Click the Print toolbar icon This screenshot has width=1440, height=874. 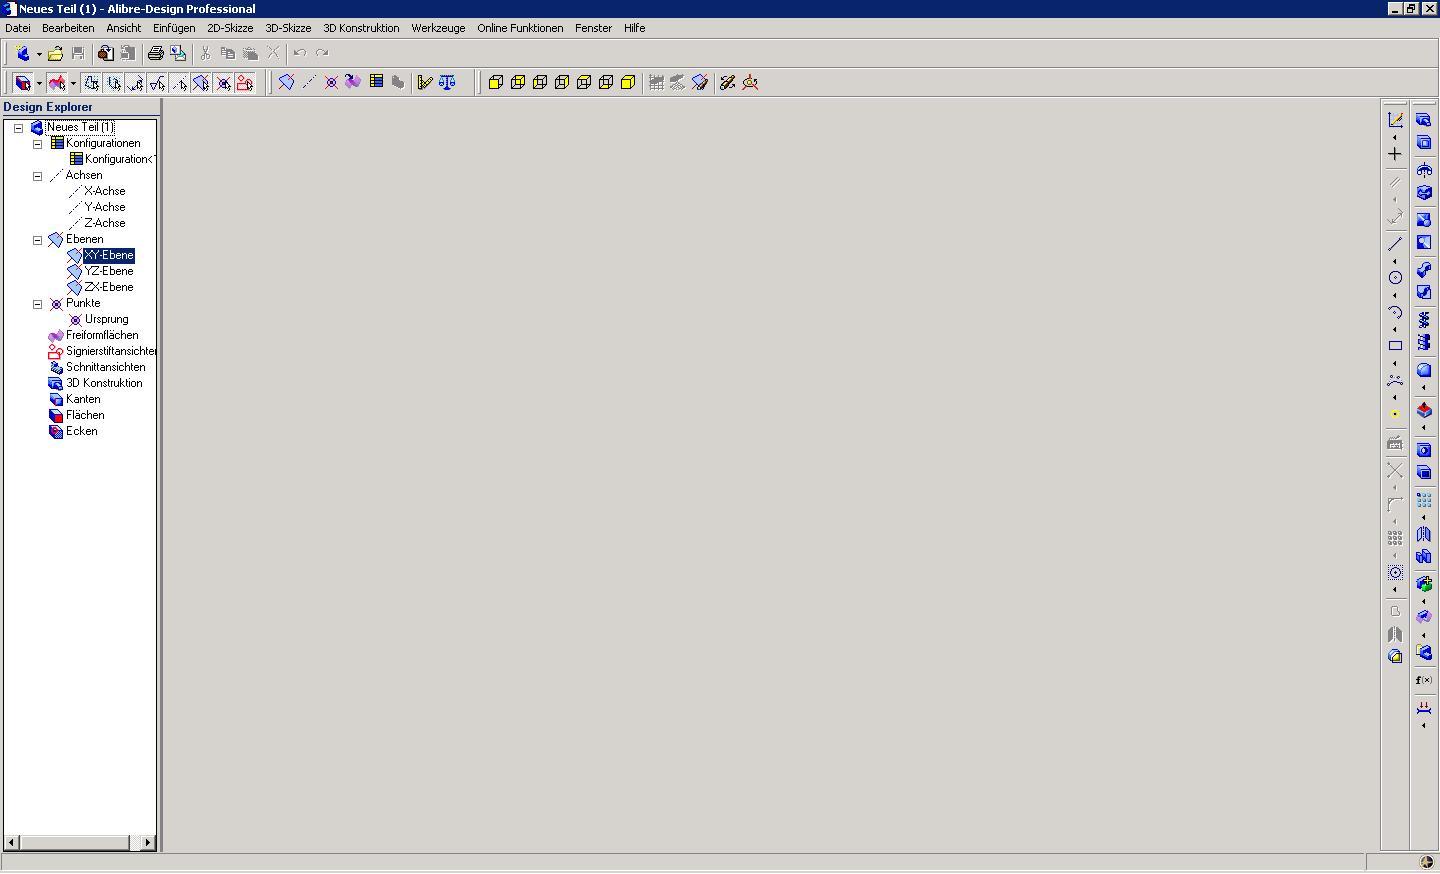point(156,53)
